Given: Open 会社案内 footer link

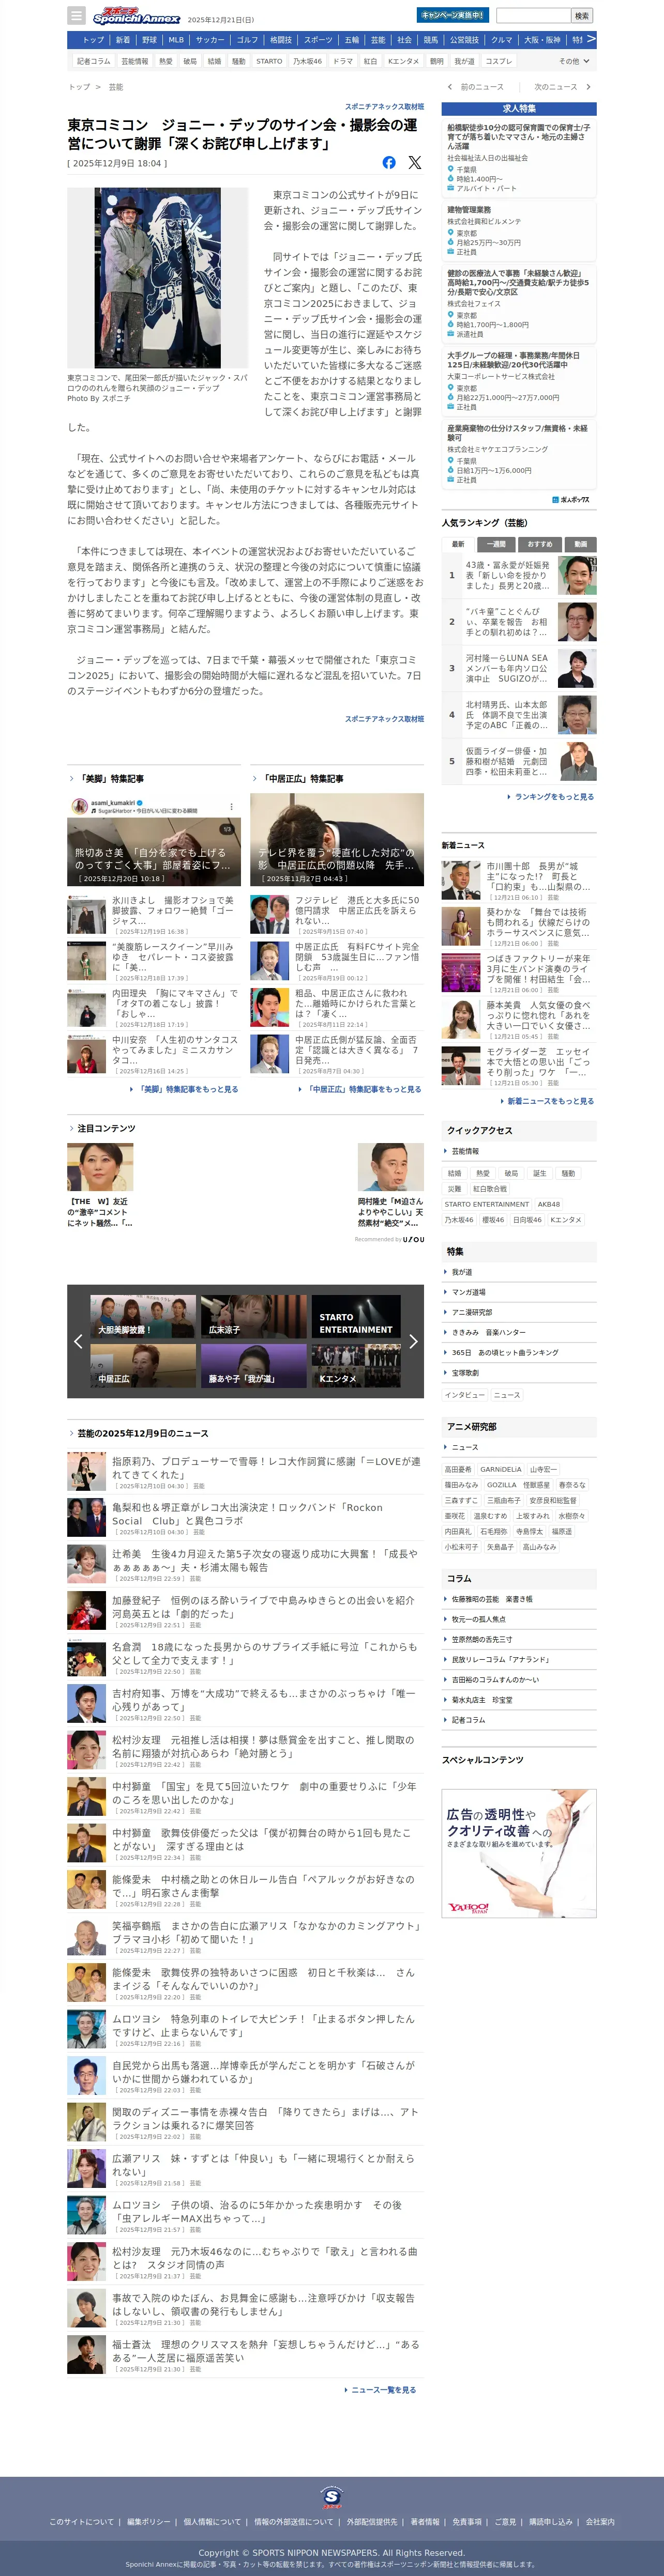Looking at the screenshot, I should (x=600, y=2522).
